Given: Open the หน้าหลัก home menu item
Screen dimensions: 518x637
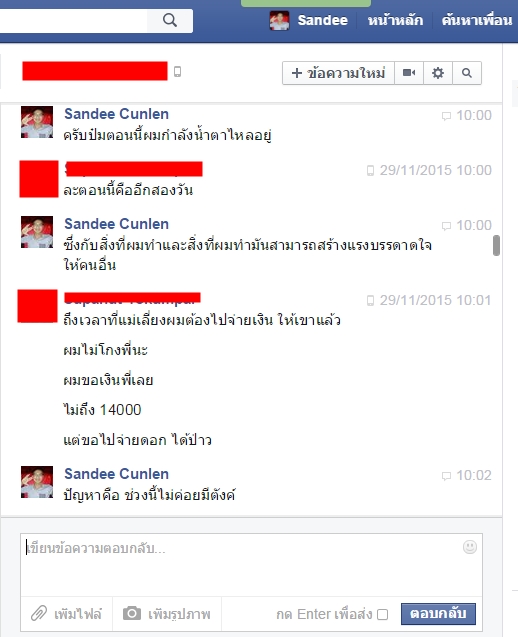Looking at the screenshot, I should (395, 20).
